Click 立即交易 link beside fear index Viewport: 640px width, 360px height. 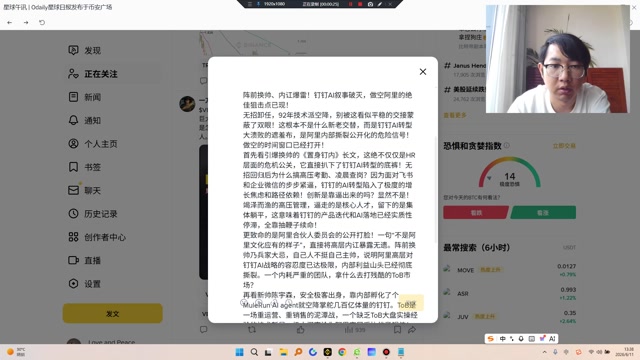(x=564, y=146)
